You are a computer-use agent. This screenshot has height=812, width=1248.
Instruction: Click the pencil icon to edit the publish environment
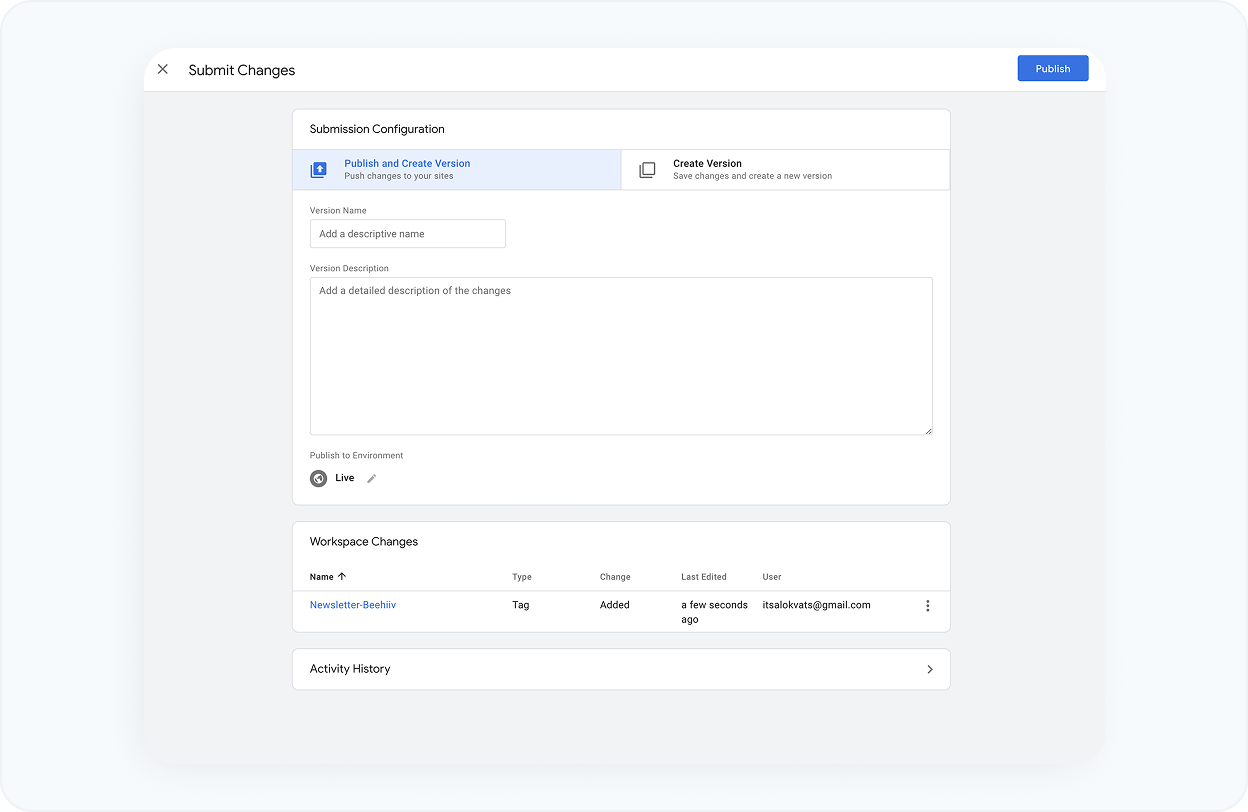(x=371, y=478)
